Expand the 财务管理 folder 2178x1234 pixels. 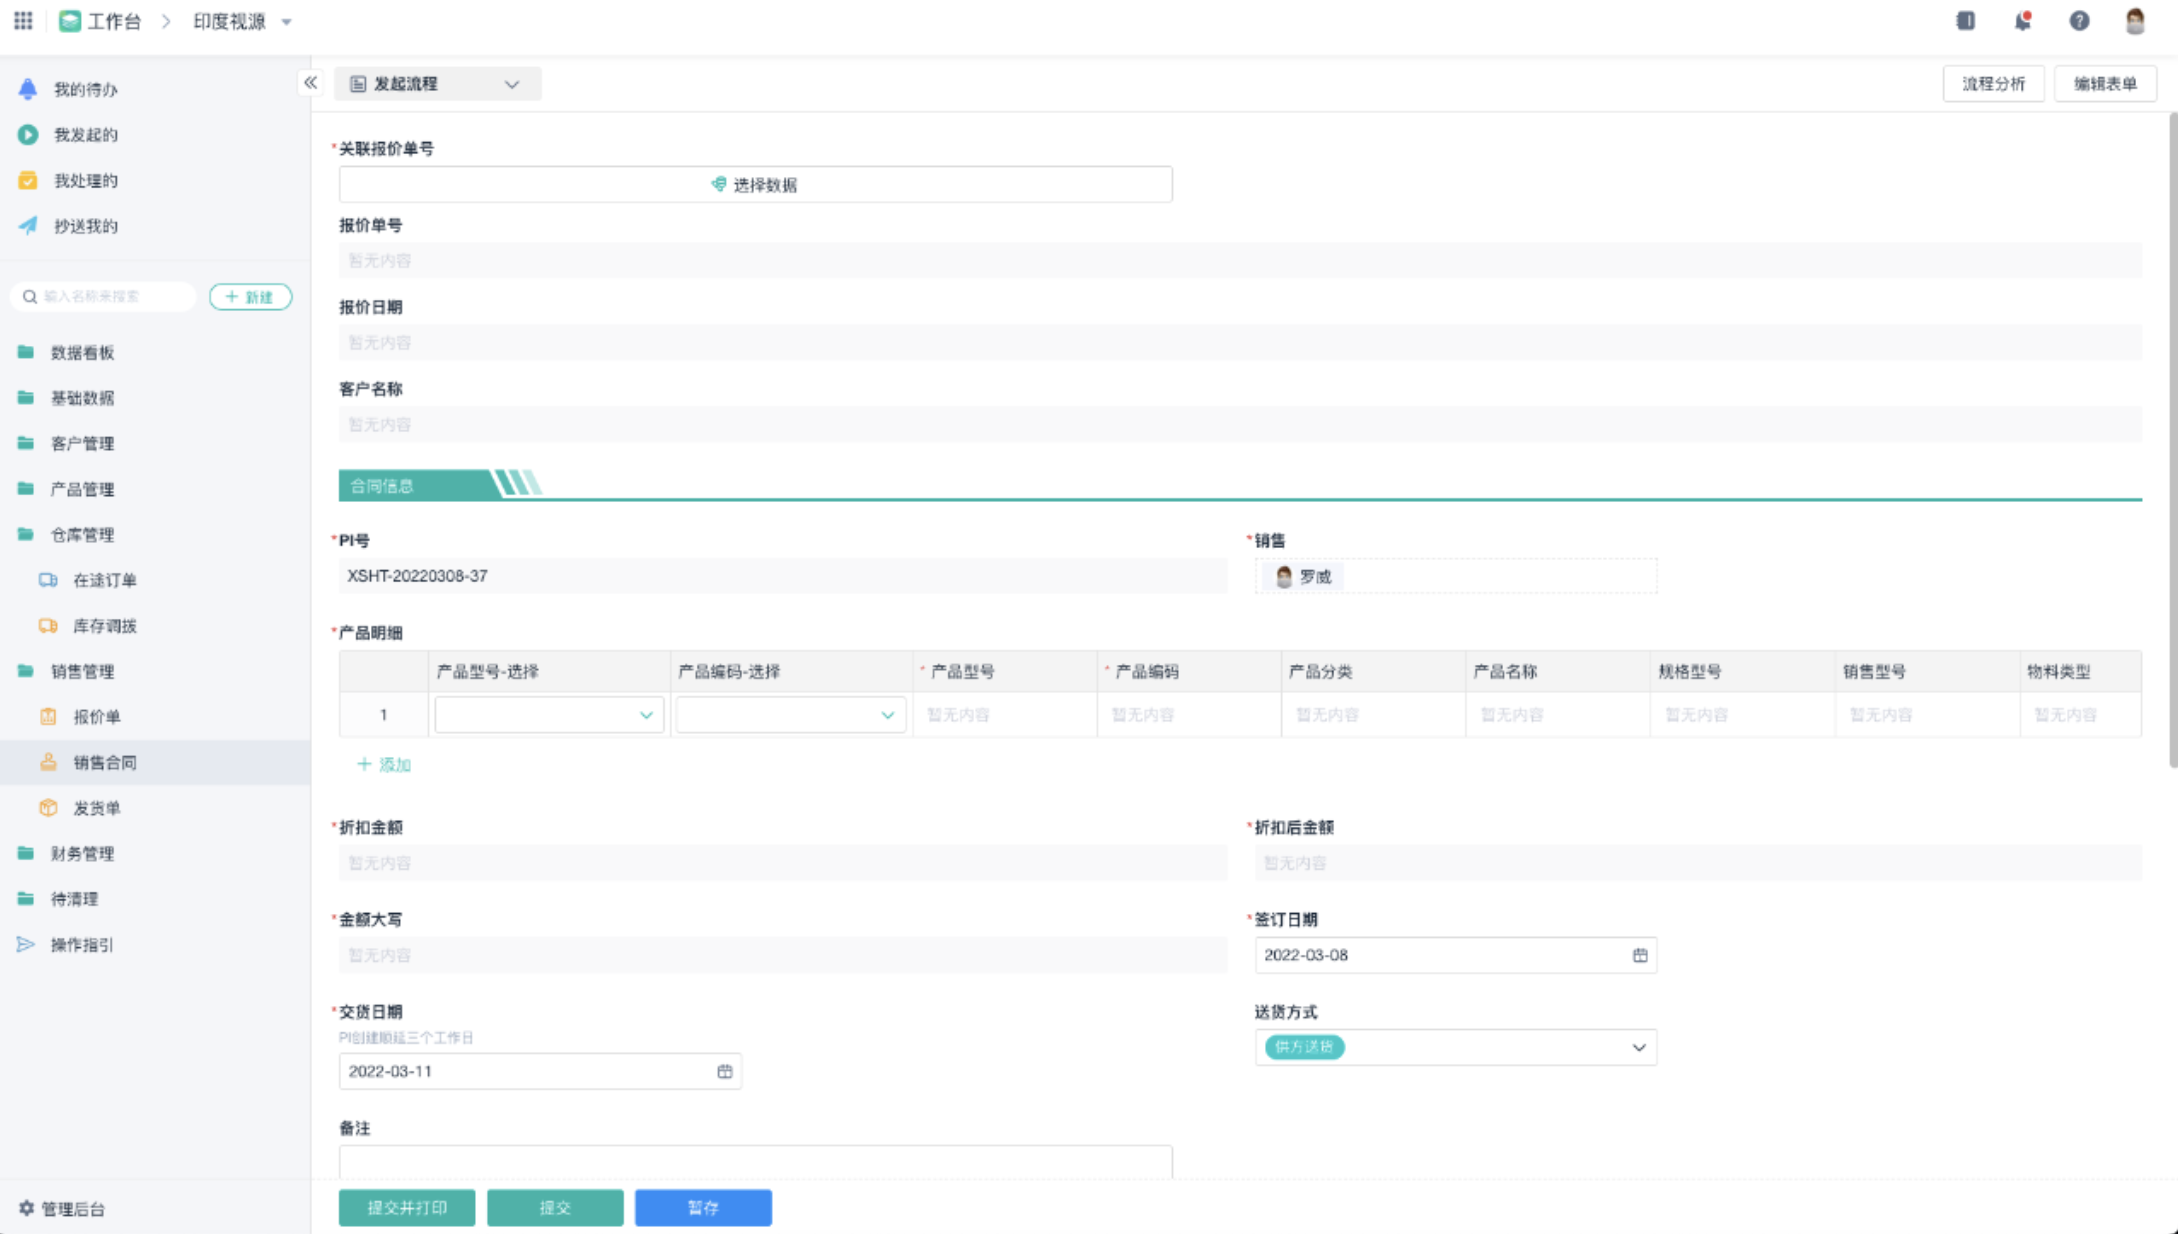pos(82,853)
